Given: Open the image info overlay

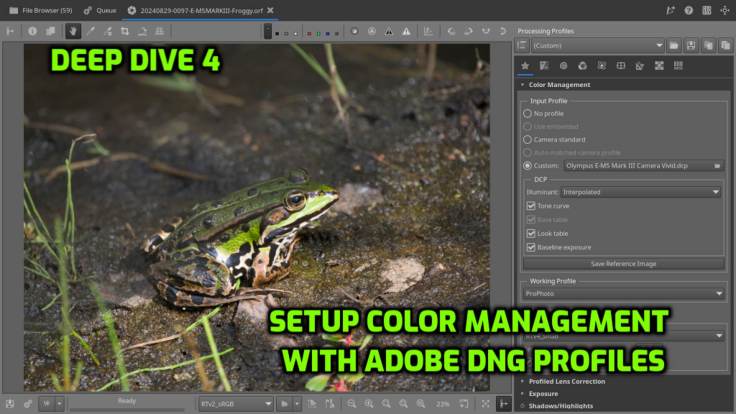Looking at the screenshot, I should (x=32, y=31).
